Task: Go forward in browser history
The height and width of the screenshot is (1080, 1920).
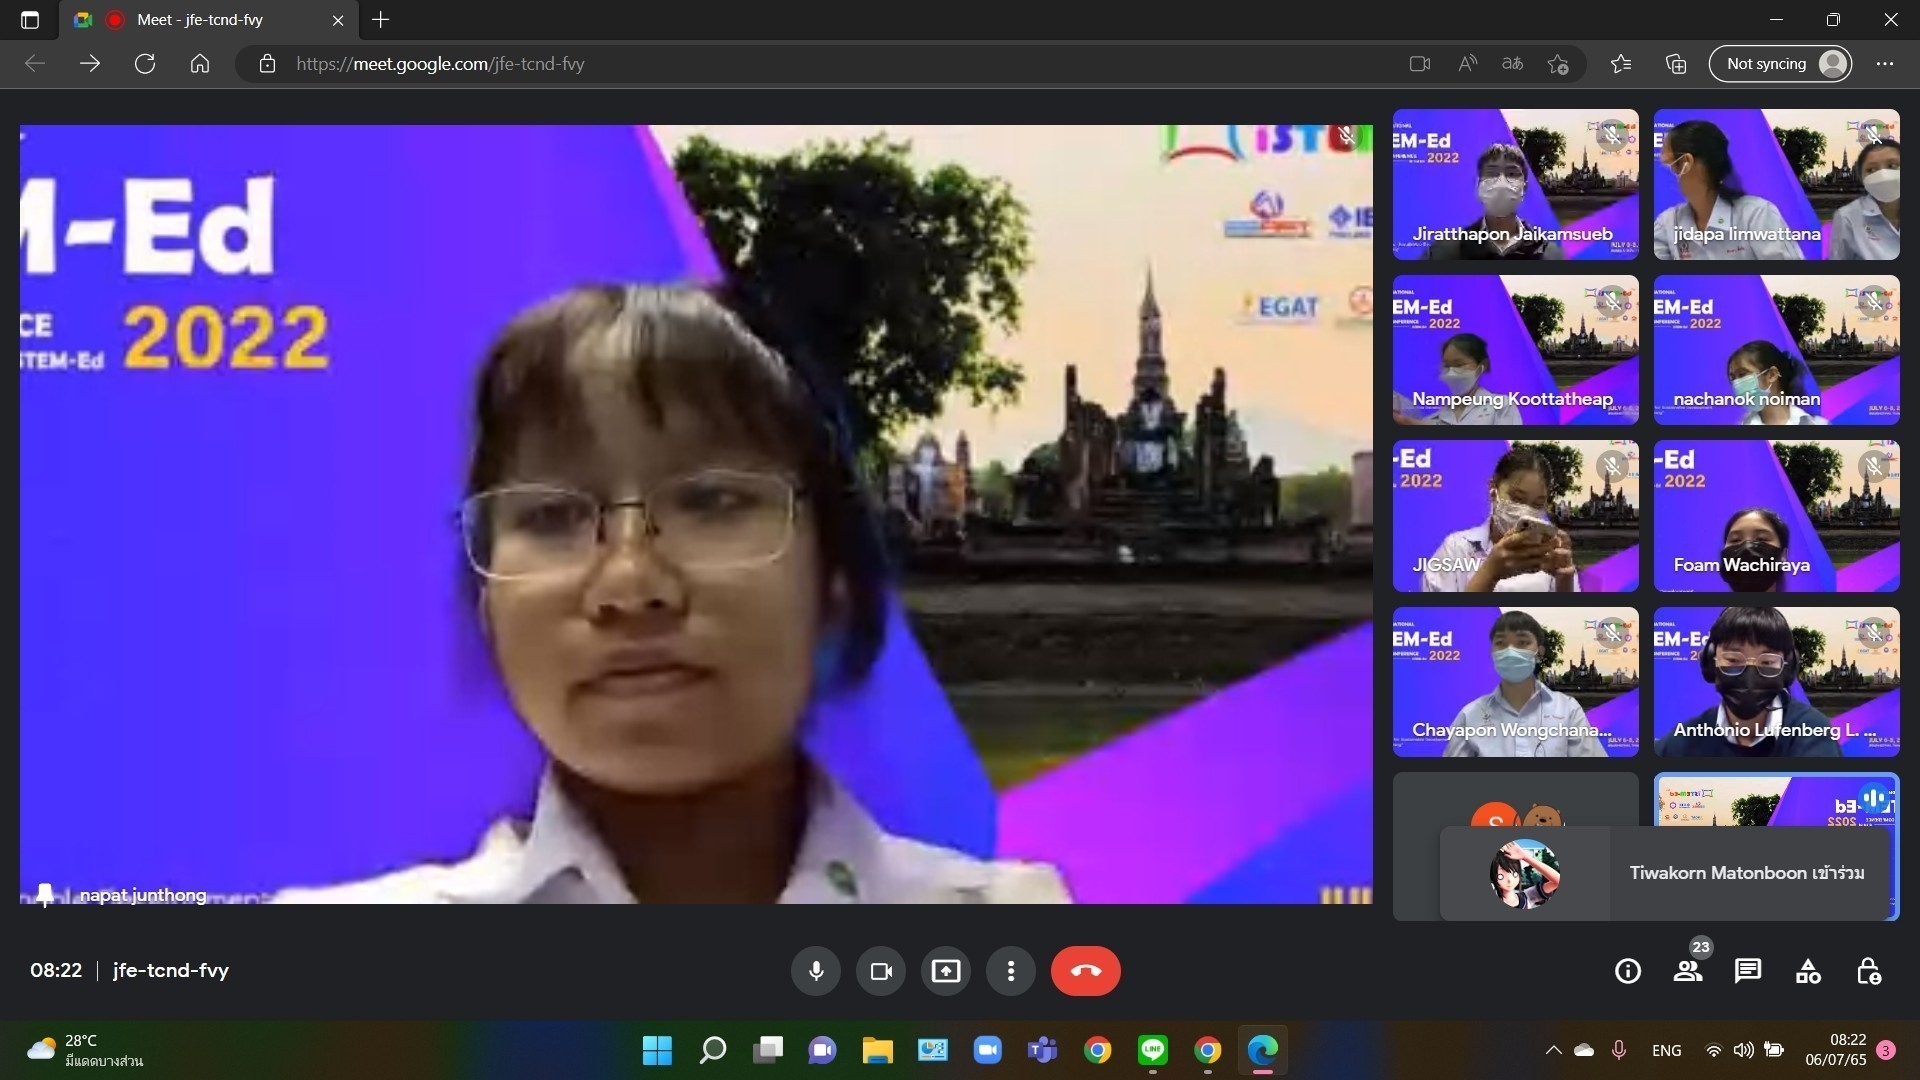Action: (x=90, y=64)
